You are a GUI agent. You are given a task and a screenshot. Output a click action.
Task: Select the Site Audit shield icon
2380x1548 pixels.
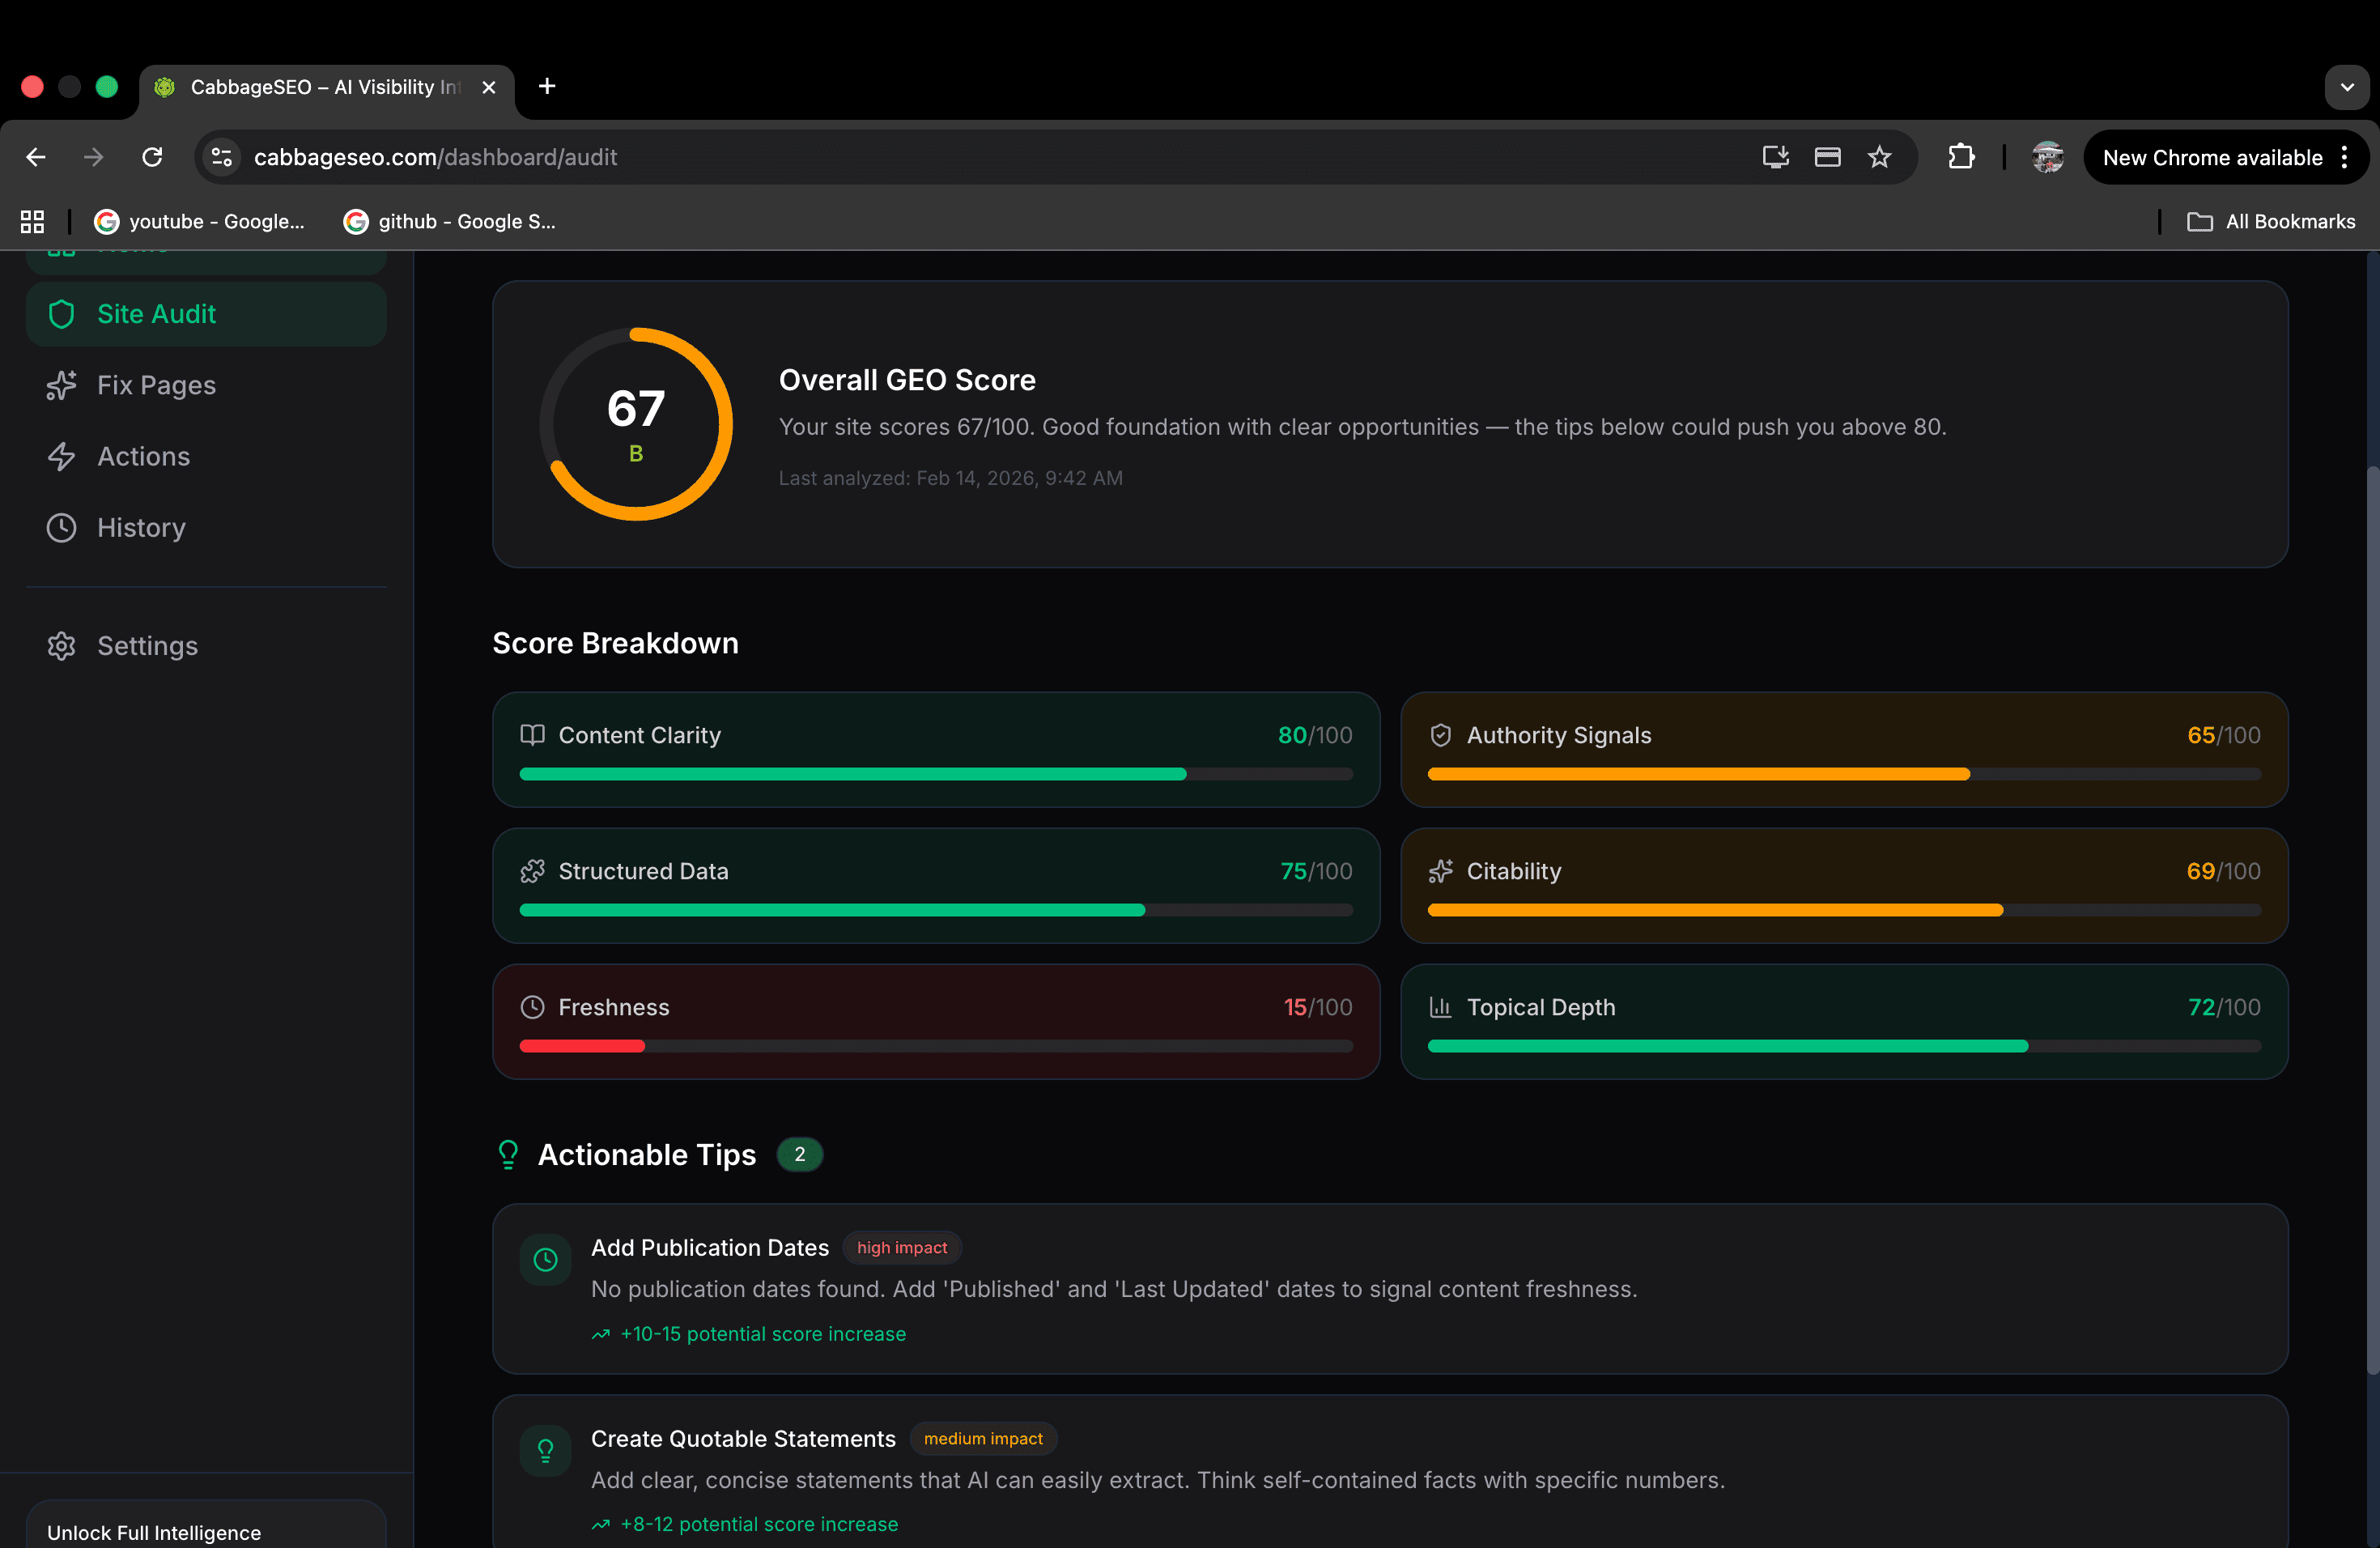tap(61, 313)
